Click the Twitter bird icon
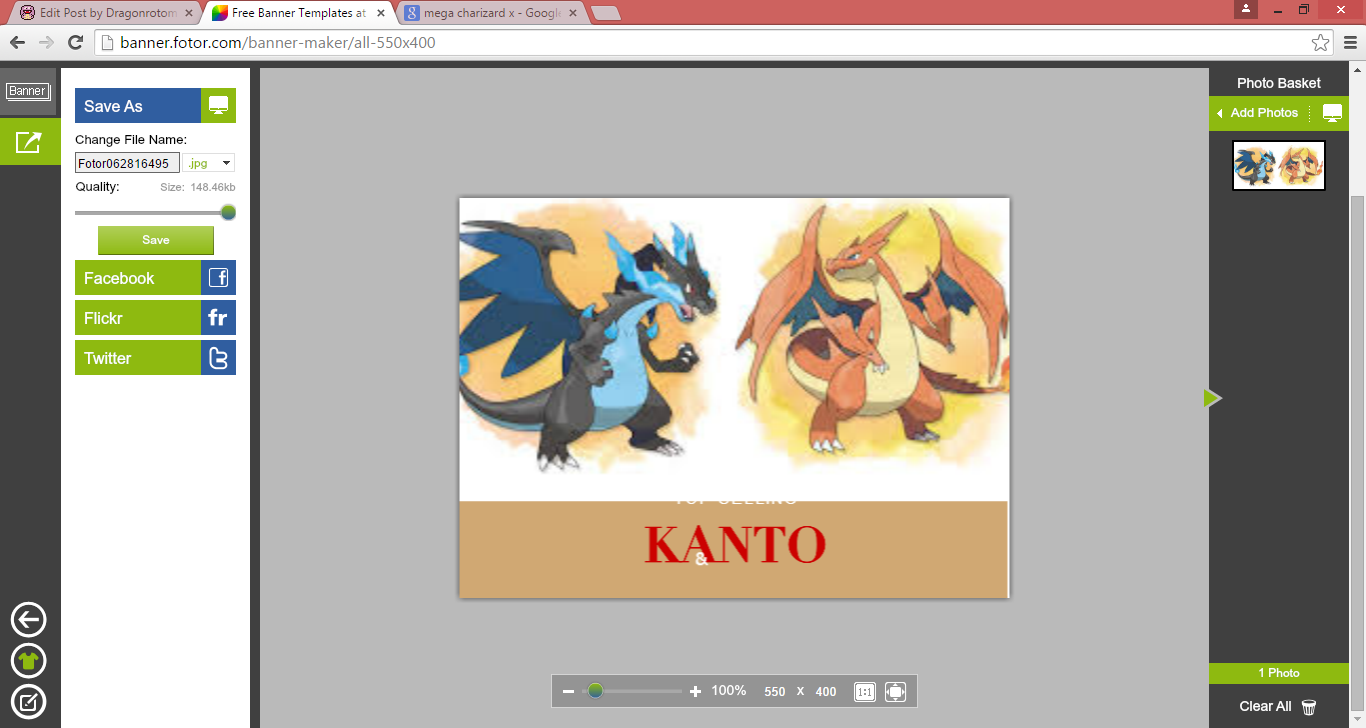 point(218,358)
